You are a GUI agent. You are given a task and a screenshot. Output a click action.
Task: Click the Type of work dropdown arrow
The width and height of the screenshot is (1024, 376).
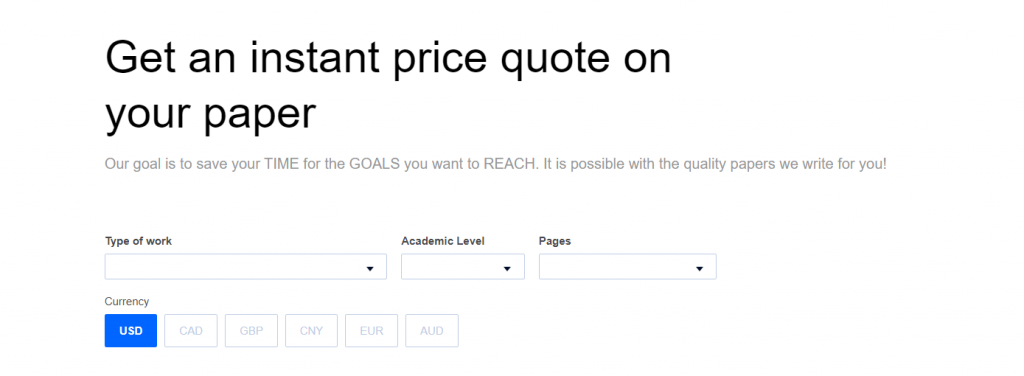coord(370,268)
